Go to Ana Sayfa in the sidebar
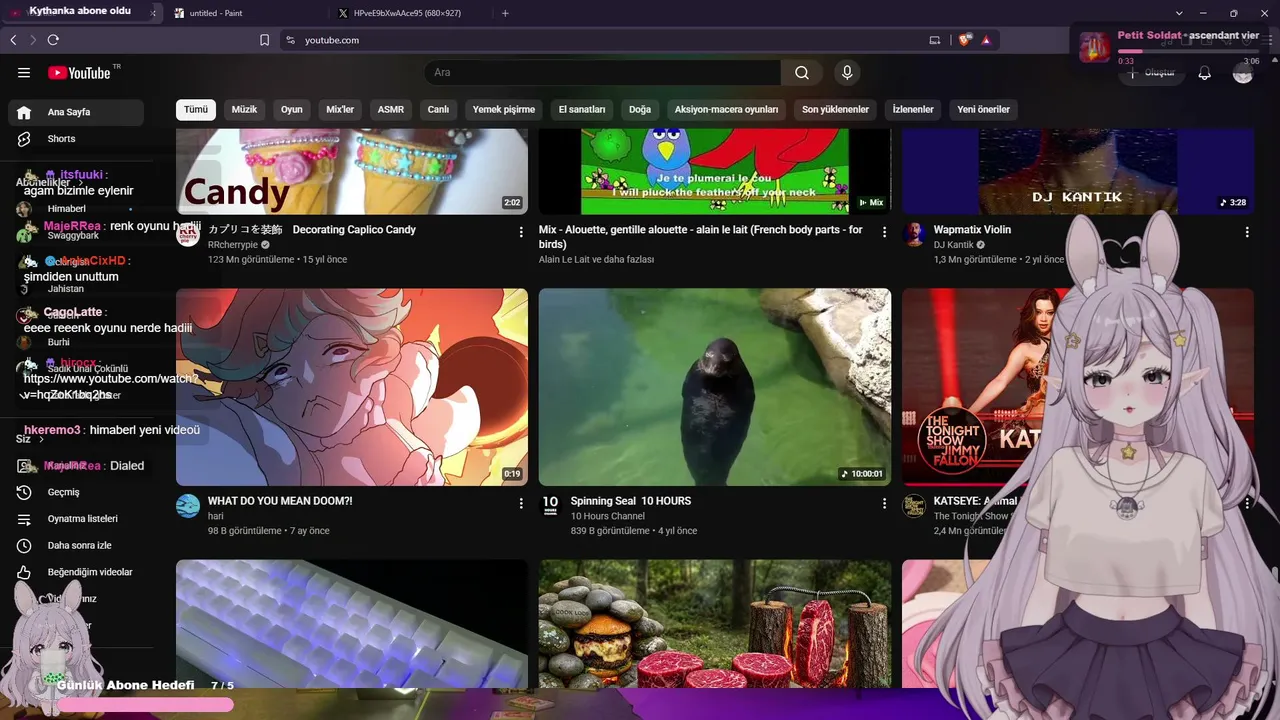1280x720 pixels. point(76,112)
